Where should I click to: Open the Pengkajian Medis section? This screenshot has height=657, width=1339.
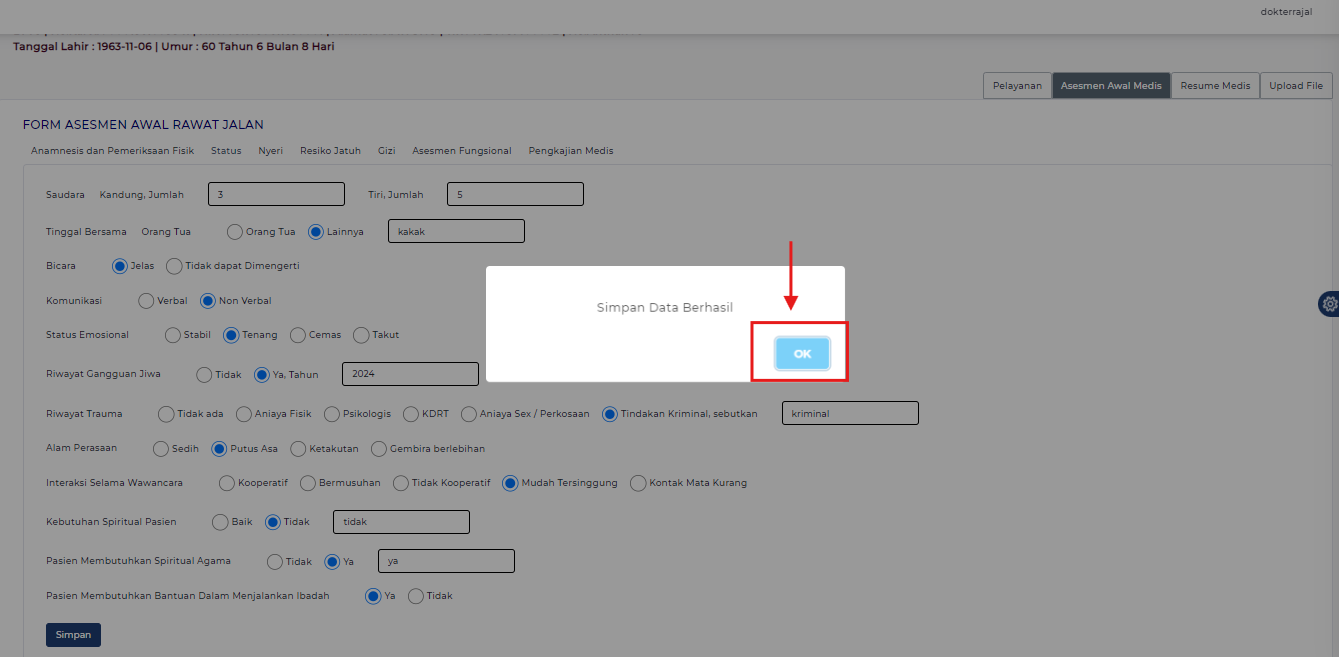coord(570,151)
